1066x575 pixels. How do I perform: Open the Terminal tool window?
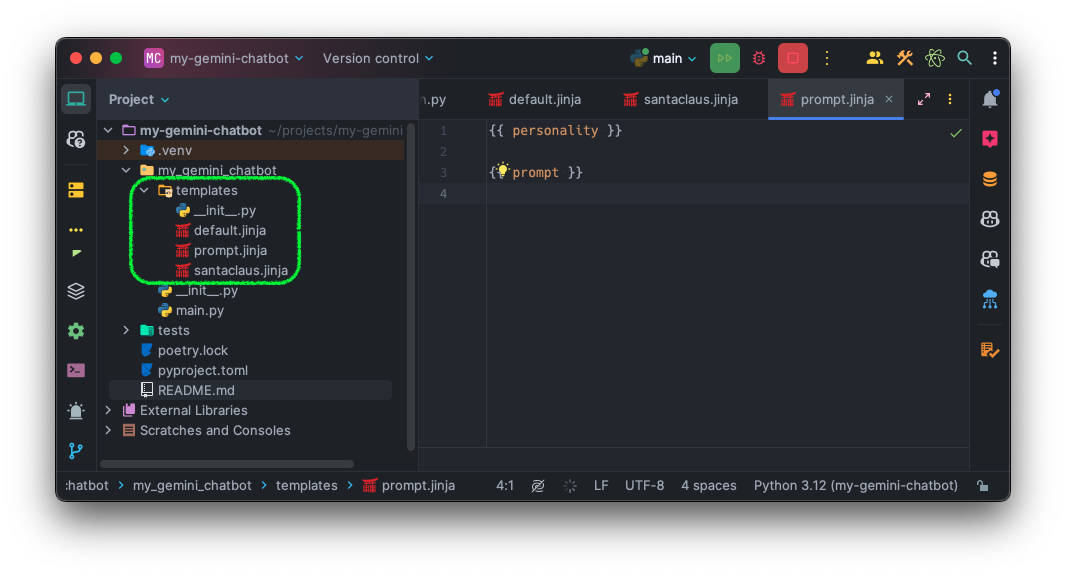click(76, 370)
